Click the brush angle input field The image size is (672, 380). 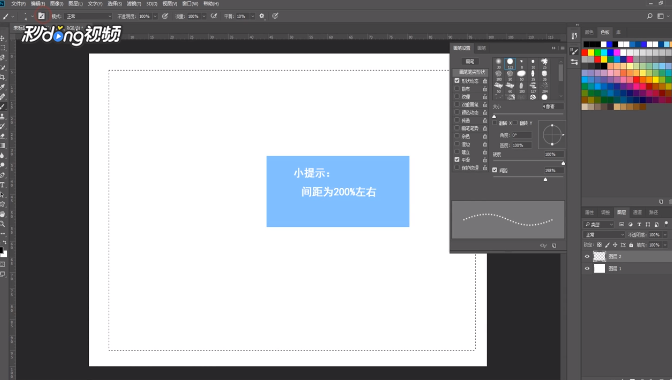pyautogui.click(x=521, y=135)
